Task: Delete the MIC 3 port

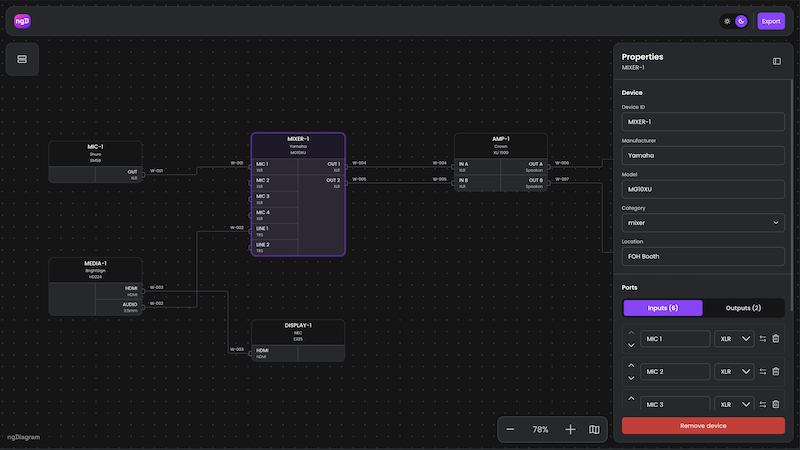Action: [x=776, y=404]
